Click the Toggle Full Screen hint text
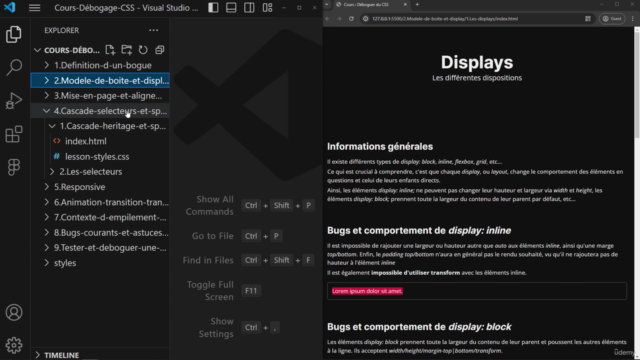The height and width of the screenshot is (360, 640). pyautogui.click(x=210, y=291)
